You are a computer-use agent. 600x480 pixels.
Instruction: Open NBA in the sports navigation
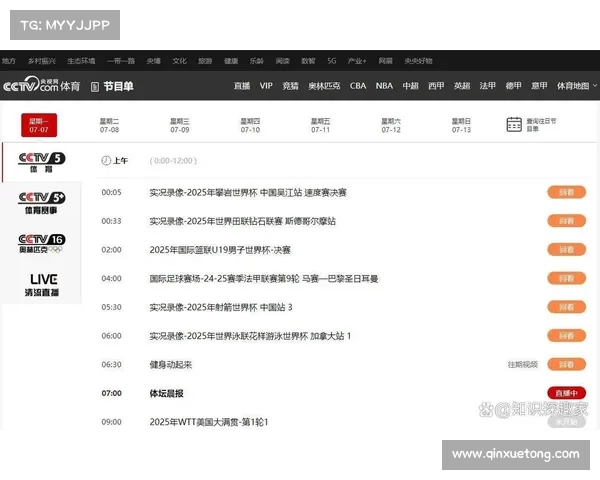(384, 86)
